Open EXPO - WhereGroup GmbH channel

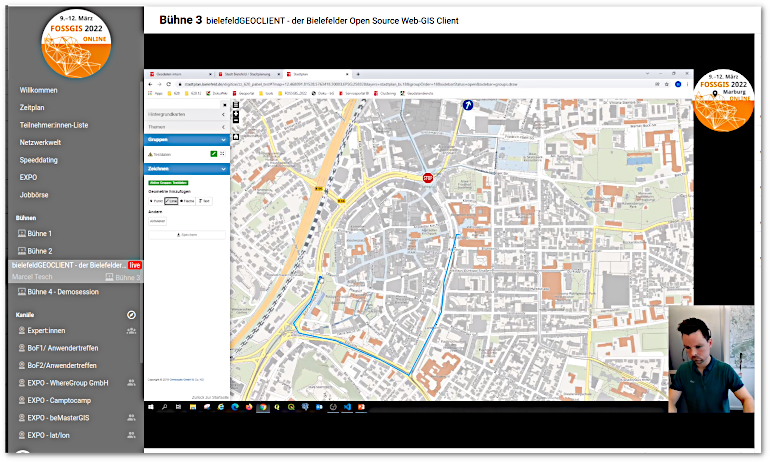click(x=63, y=383)
